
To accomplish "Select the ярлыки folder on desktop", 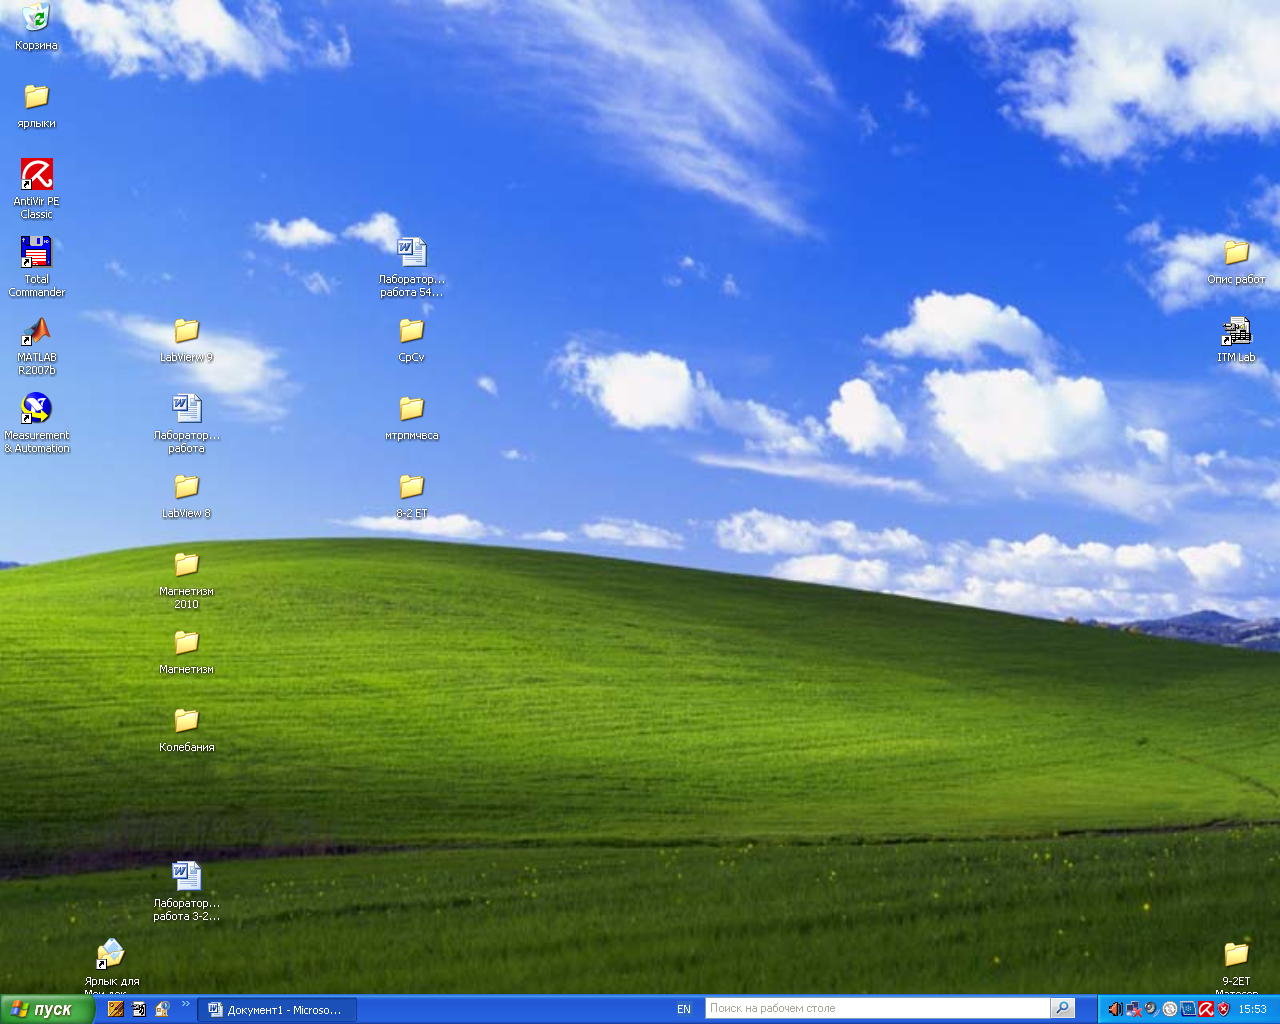I will click(x=36, y=106).
